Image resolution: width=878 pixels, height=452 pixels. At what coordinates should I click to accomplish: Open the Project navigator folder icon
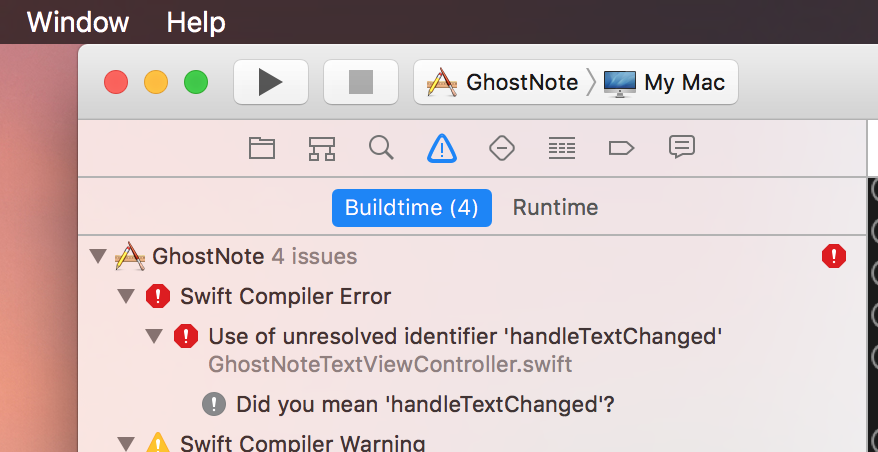tap(261, 149)
